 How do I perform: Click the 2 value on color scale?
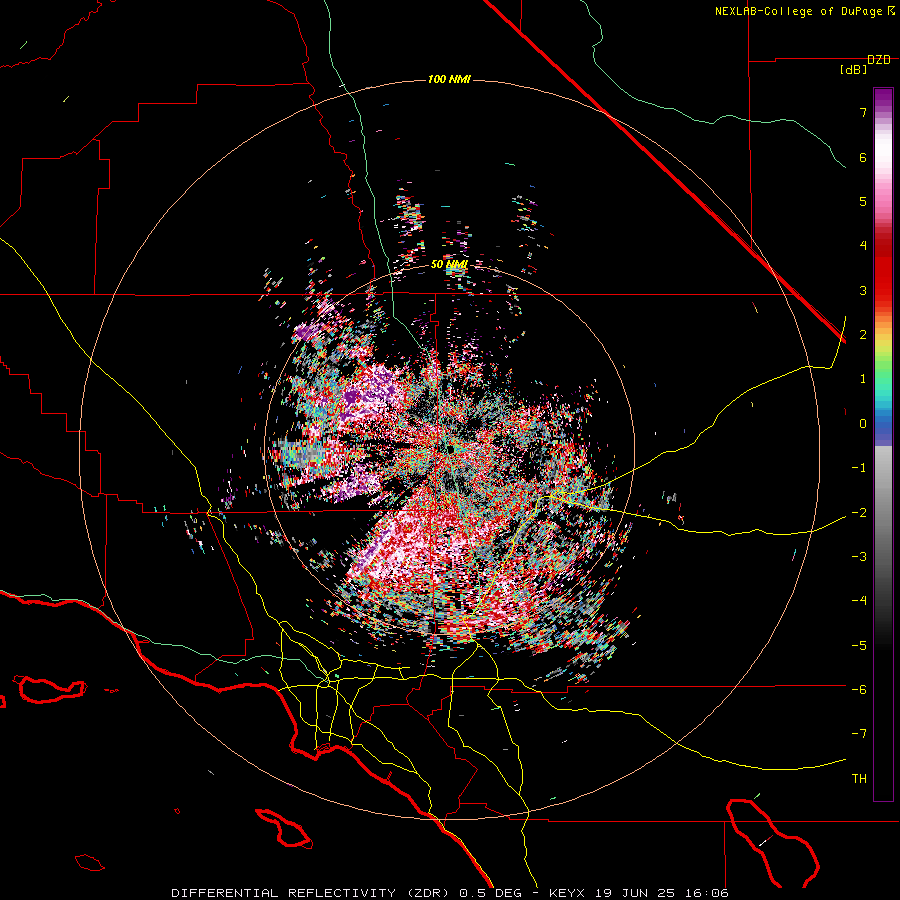point(863,335)
